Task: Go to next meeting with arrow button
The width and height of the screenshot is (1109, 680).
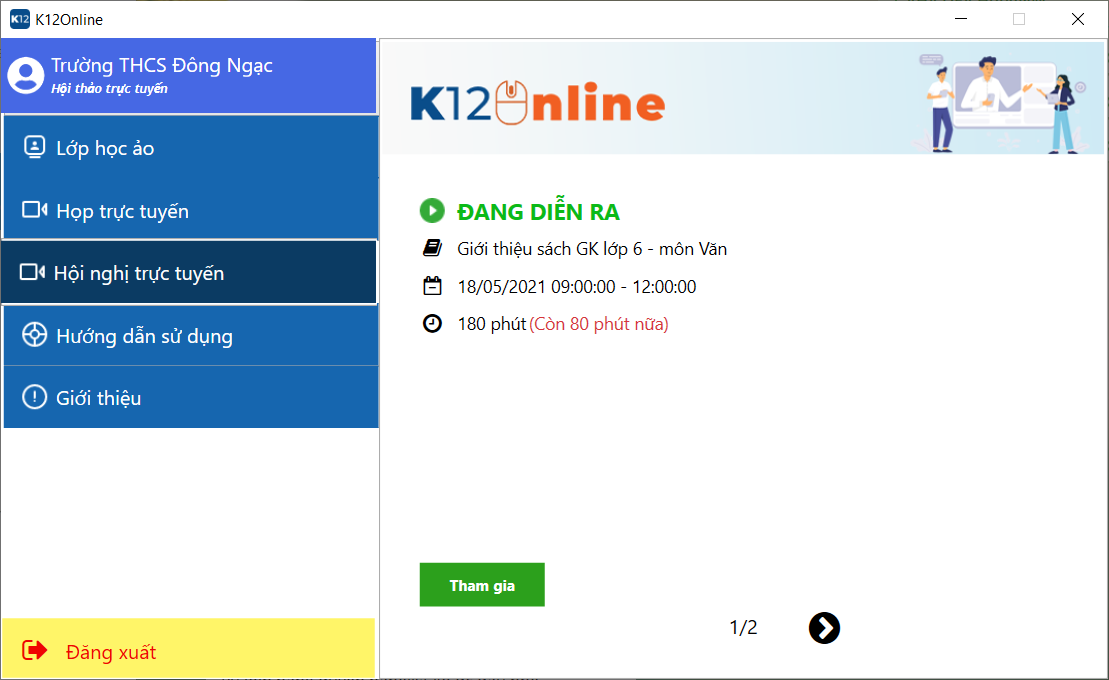Action: 824,628
